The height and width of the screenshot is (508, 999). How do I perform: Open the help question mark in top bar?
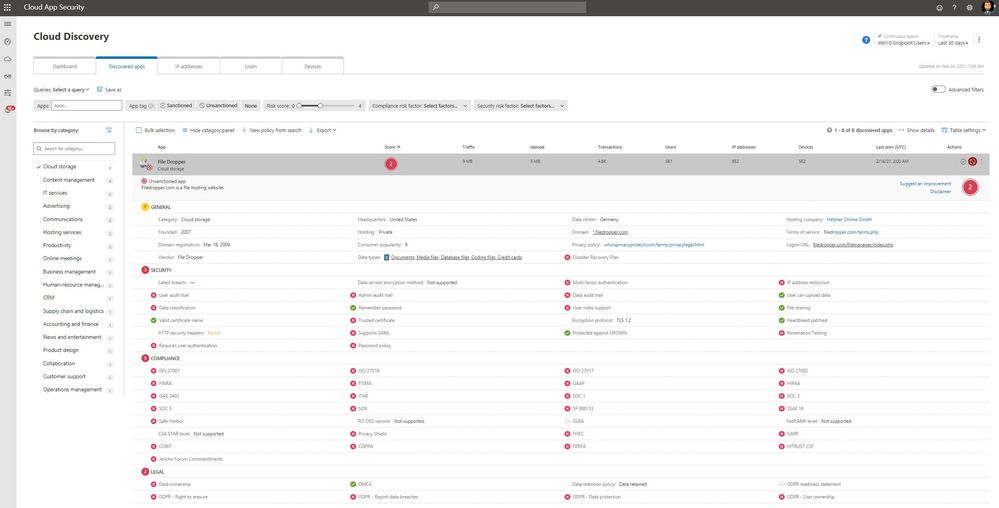954,8
